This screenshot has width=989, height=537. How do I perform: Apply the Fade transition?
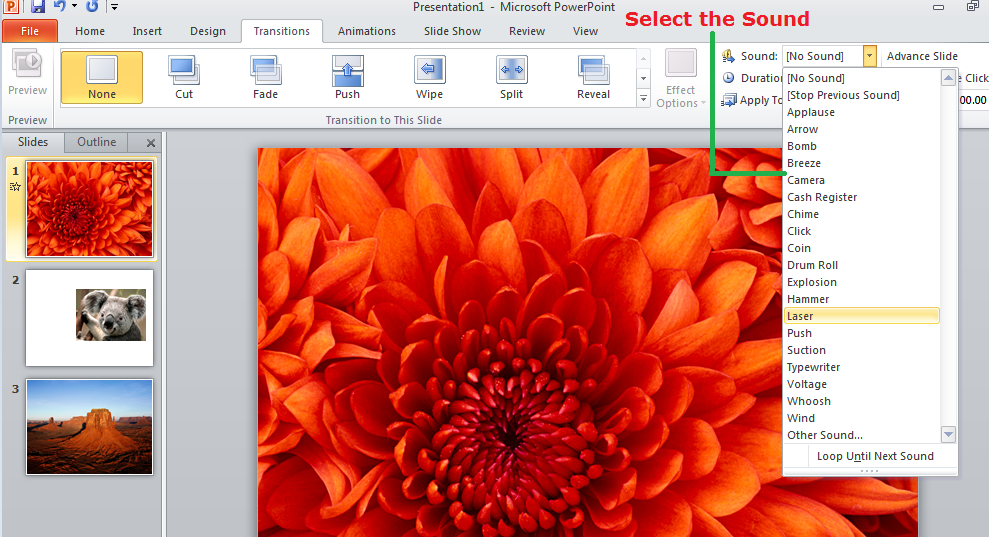(266, 77)
